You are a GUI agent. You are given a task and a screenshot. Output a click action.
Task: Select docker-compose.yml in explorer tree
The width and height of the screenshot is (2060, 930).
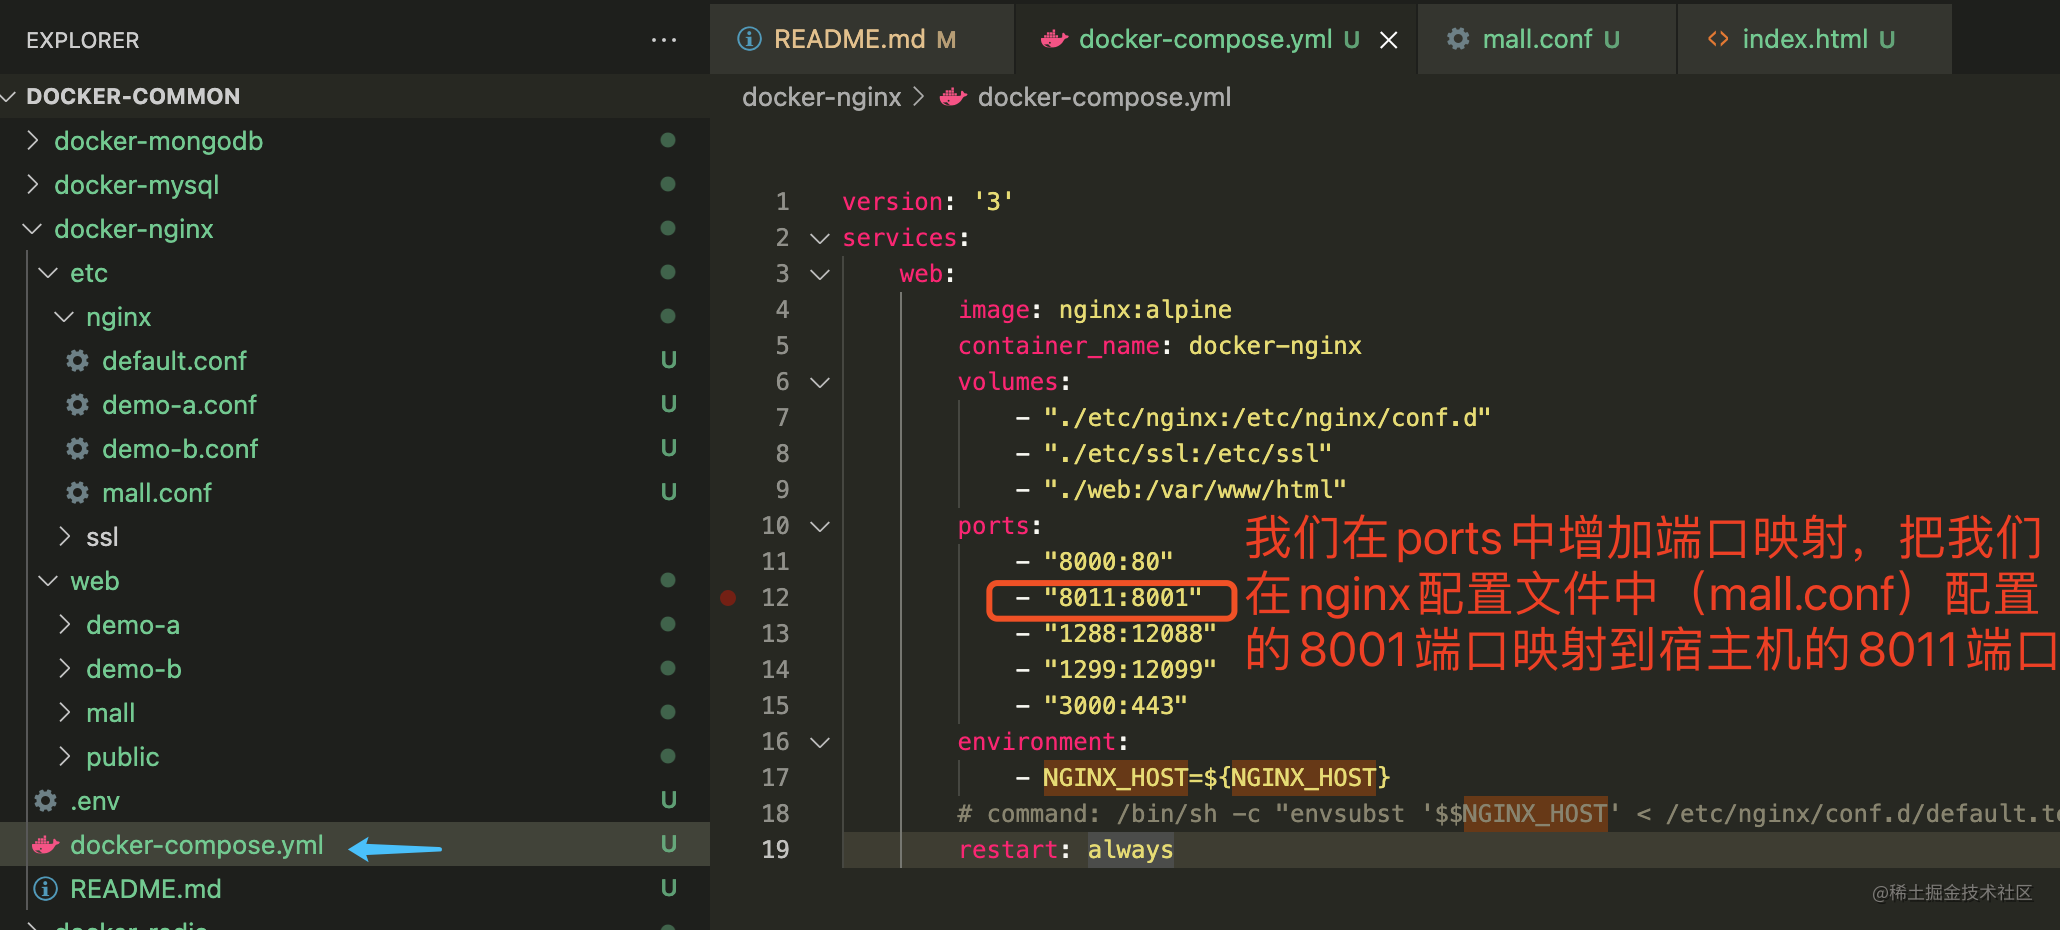point(355,845)
